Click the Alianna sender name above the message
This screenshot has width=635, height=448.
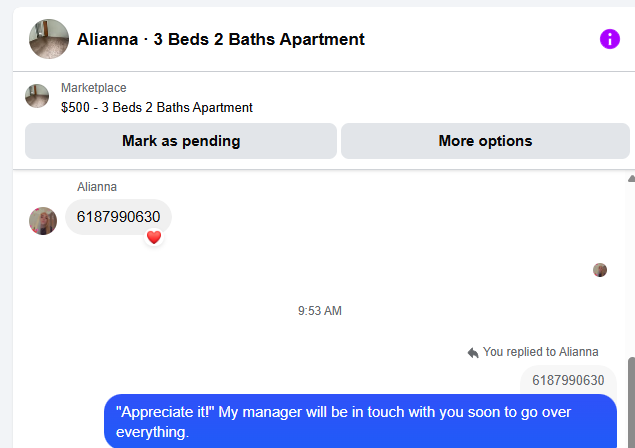(97, 186)
